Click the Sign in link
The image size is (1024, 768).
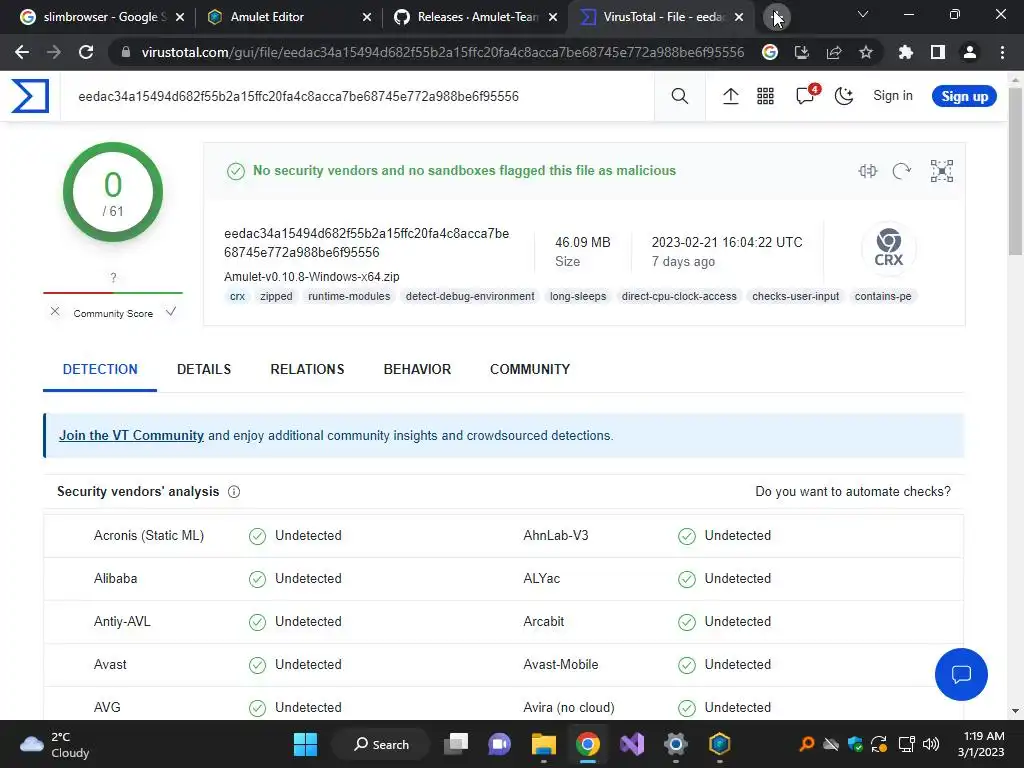893,96
